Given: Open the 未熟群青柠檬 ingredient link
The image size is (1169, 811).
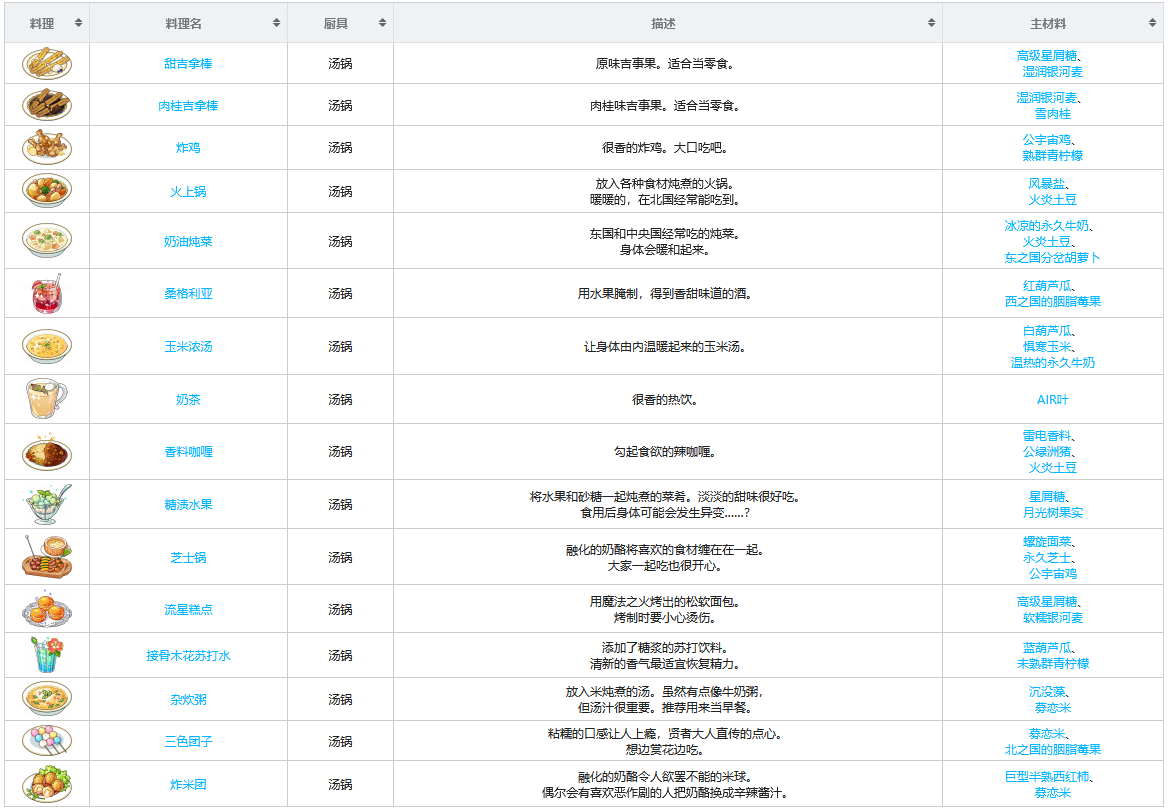Looking at the screenshot, I should (1052, 663).
